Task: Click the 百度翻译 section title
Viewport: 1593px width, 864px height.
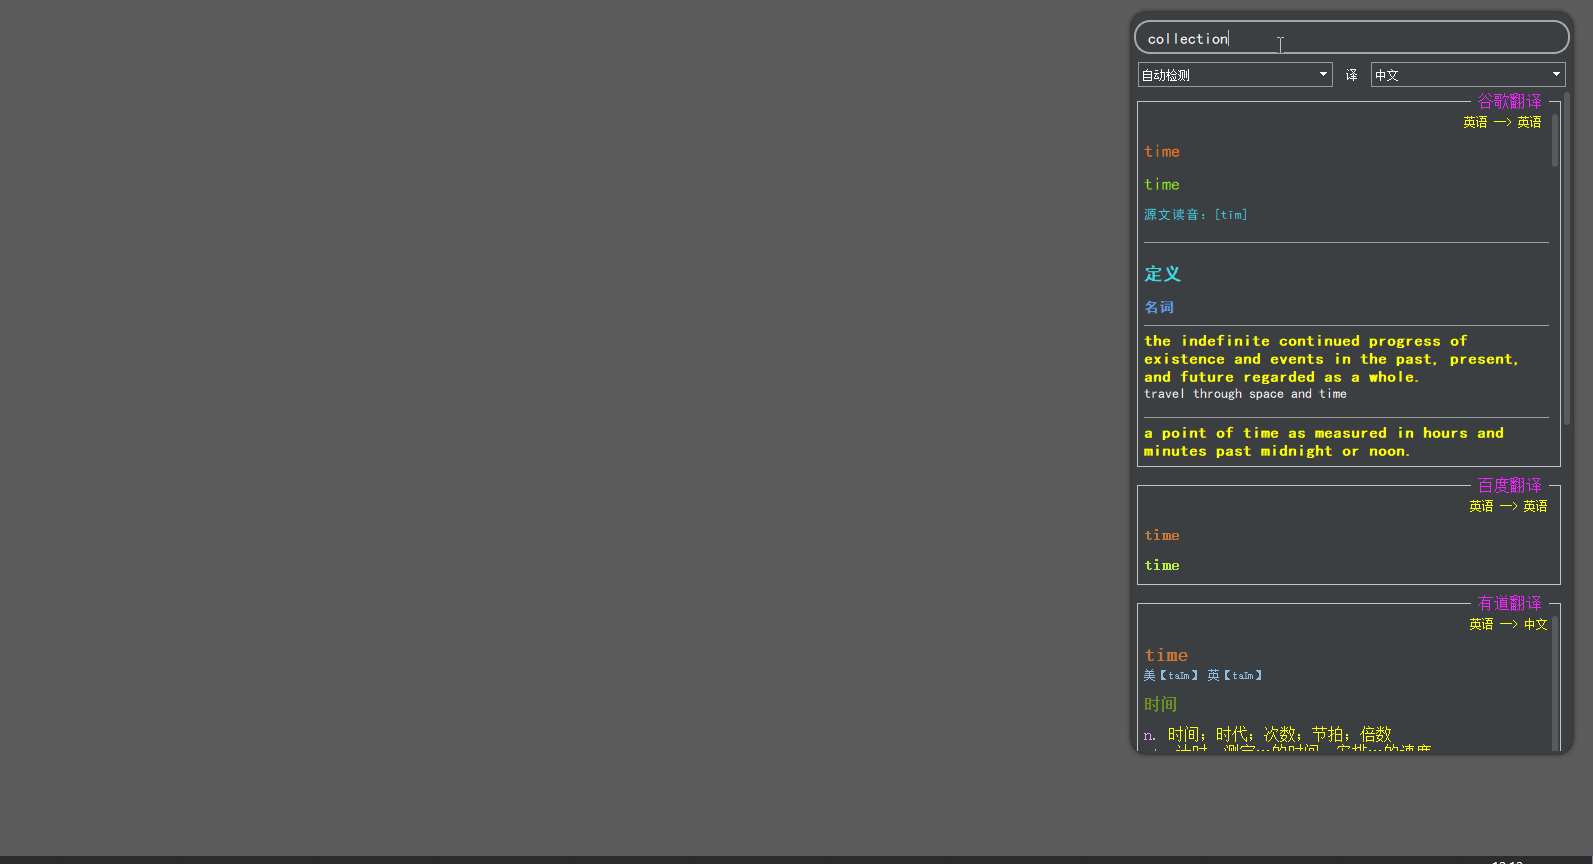Action: (1510, 485)
